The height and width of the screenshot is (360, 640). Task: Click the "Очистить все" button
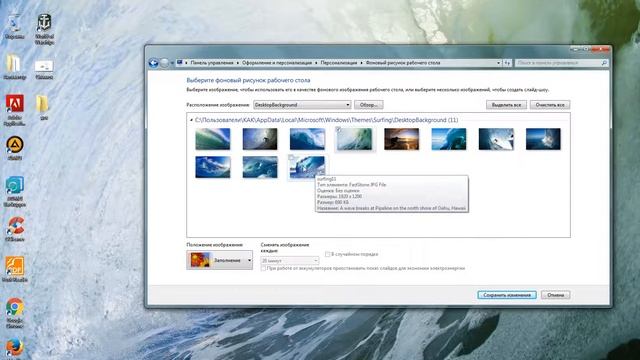tap(550, 105)
